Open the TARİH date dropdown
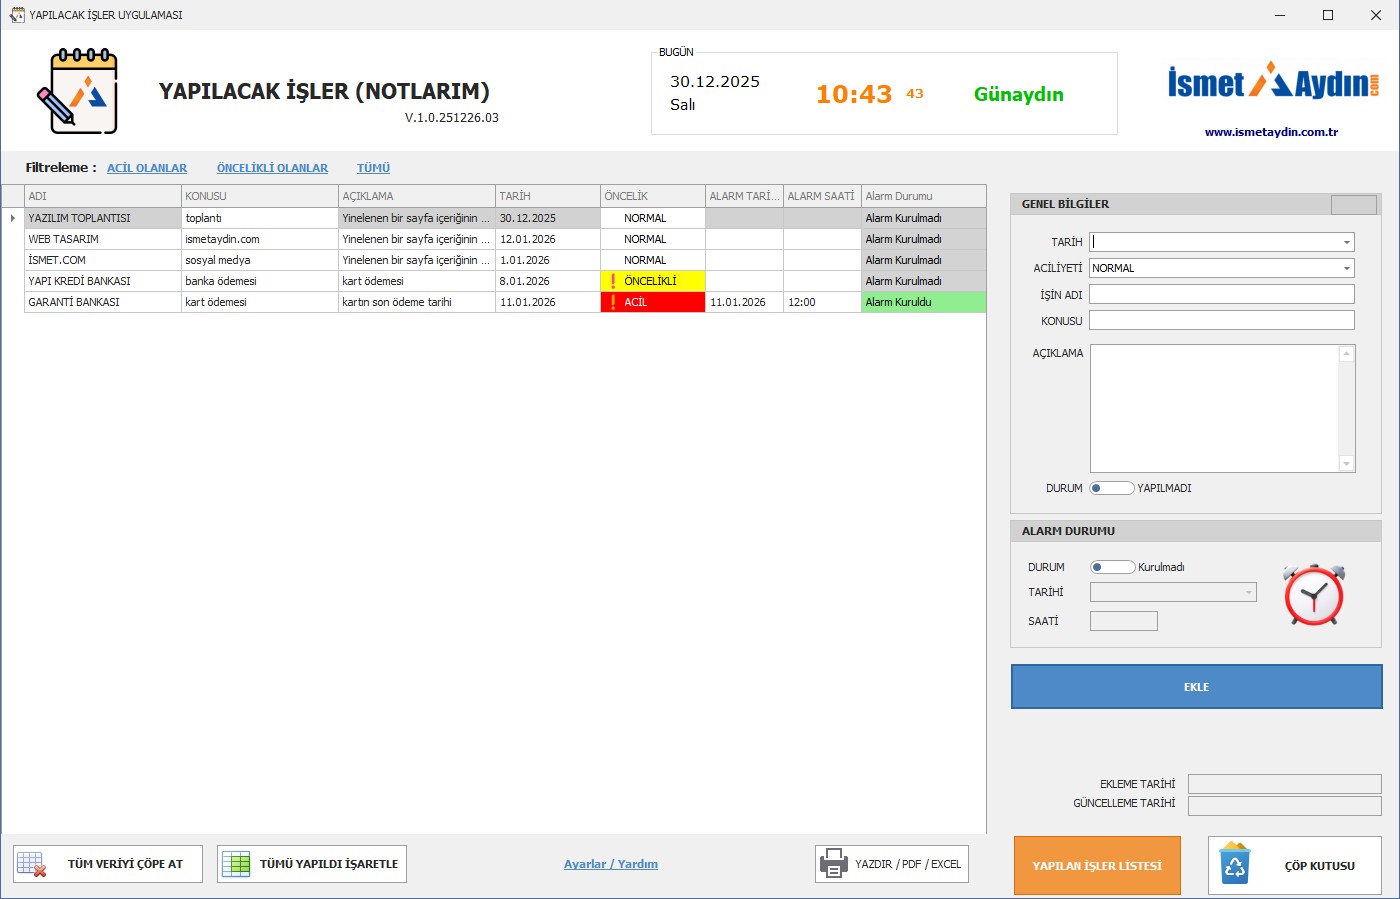1400x899 pixels. coord(1346,242)
